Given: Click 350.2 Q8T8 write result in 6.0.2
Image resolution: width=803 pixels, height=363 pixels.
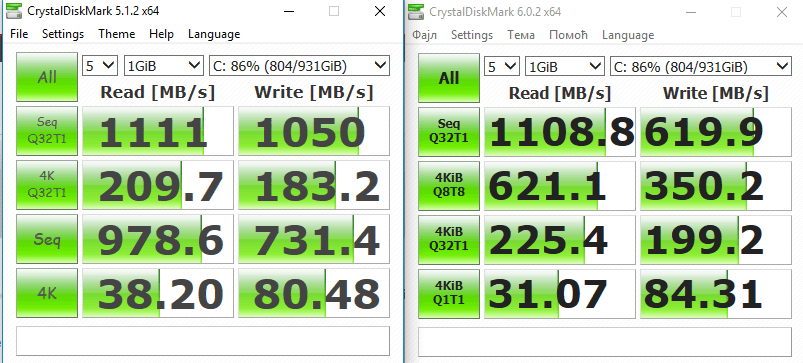Looking at the screenshot, I should pyautogui.click(x=716, y=186).
